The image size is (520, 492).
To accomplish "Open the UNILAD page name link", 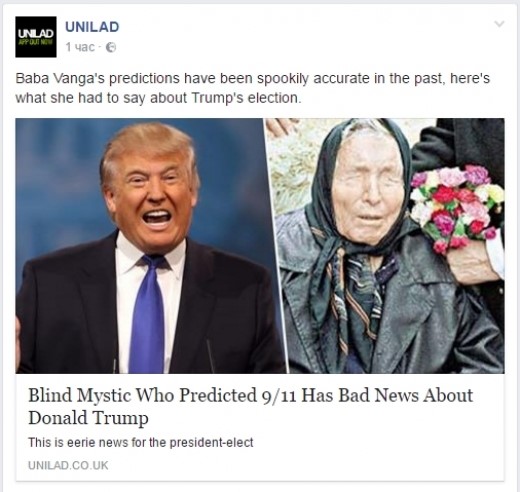I will [x=92, y=27].
